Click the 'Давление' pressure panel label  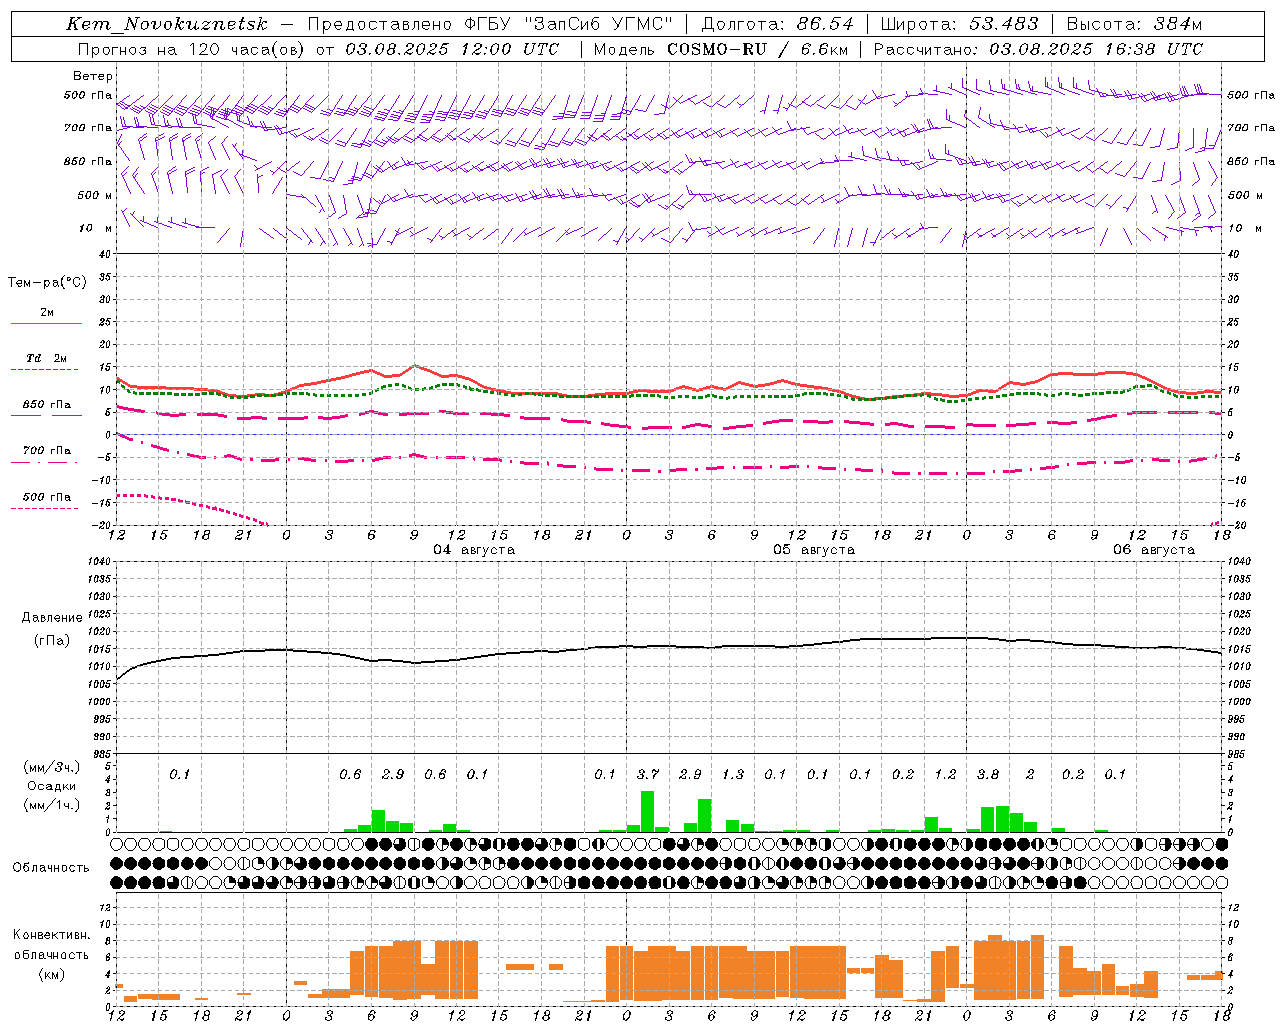52,618
